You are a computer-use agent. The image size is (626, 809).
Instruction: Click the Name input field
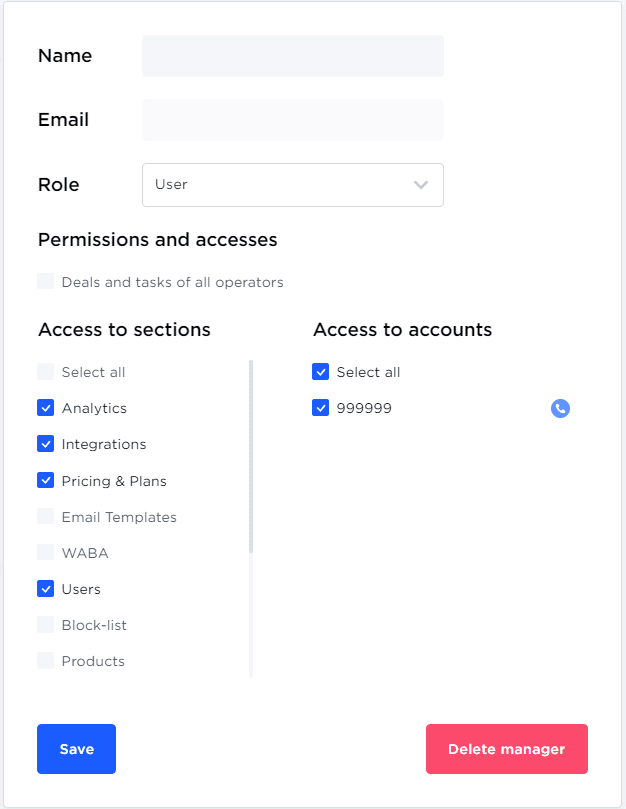292,56
